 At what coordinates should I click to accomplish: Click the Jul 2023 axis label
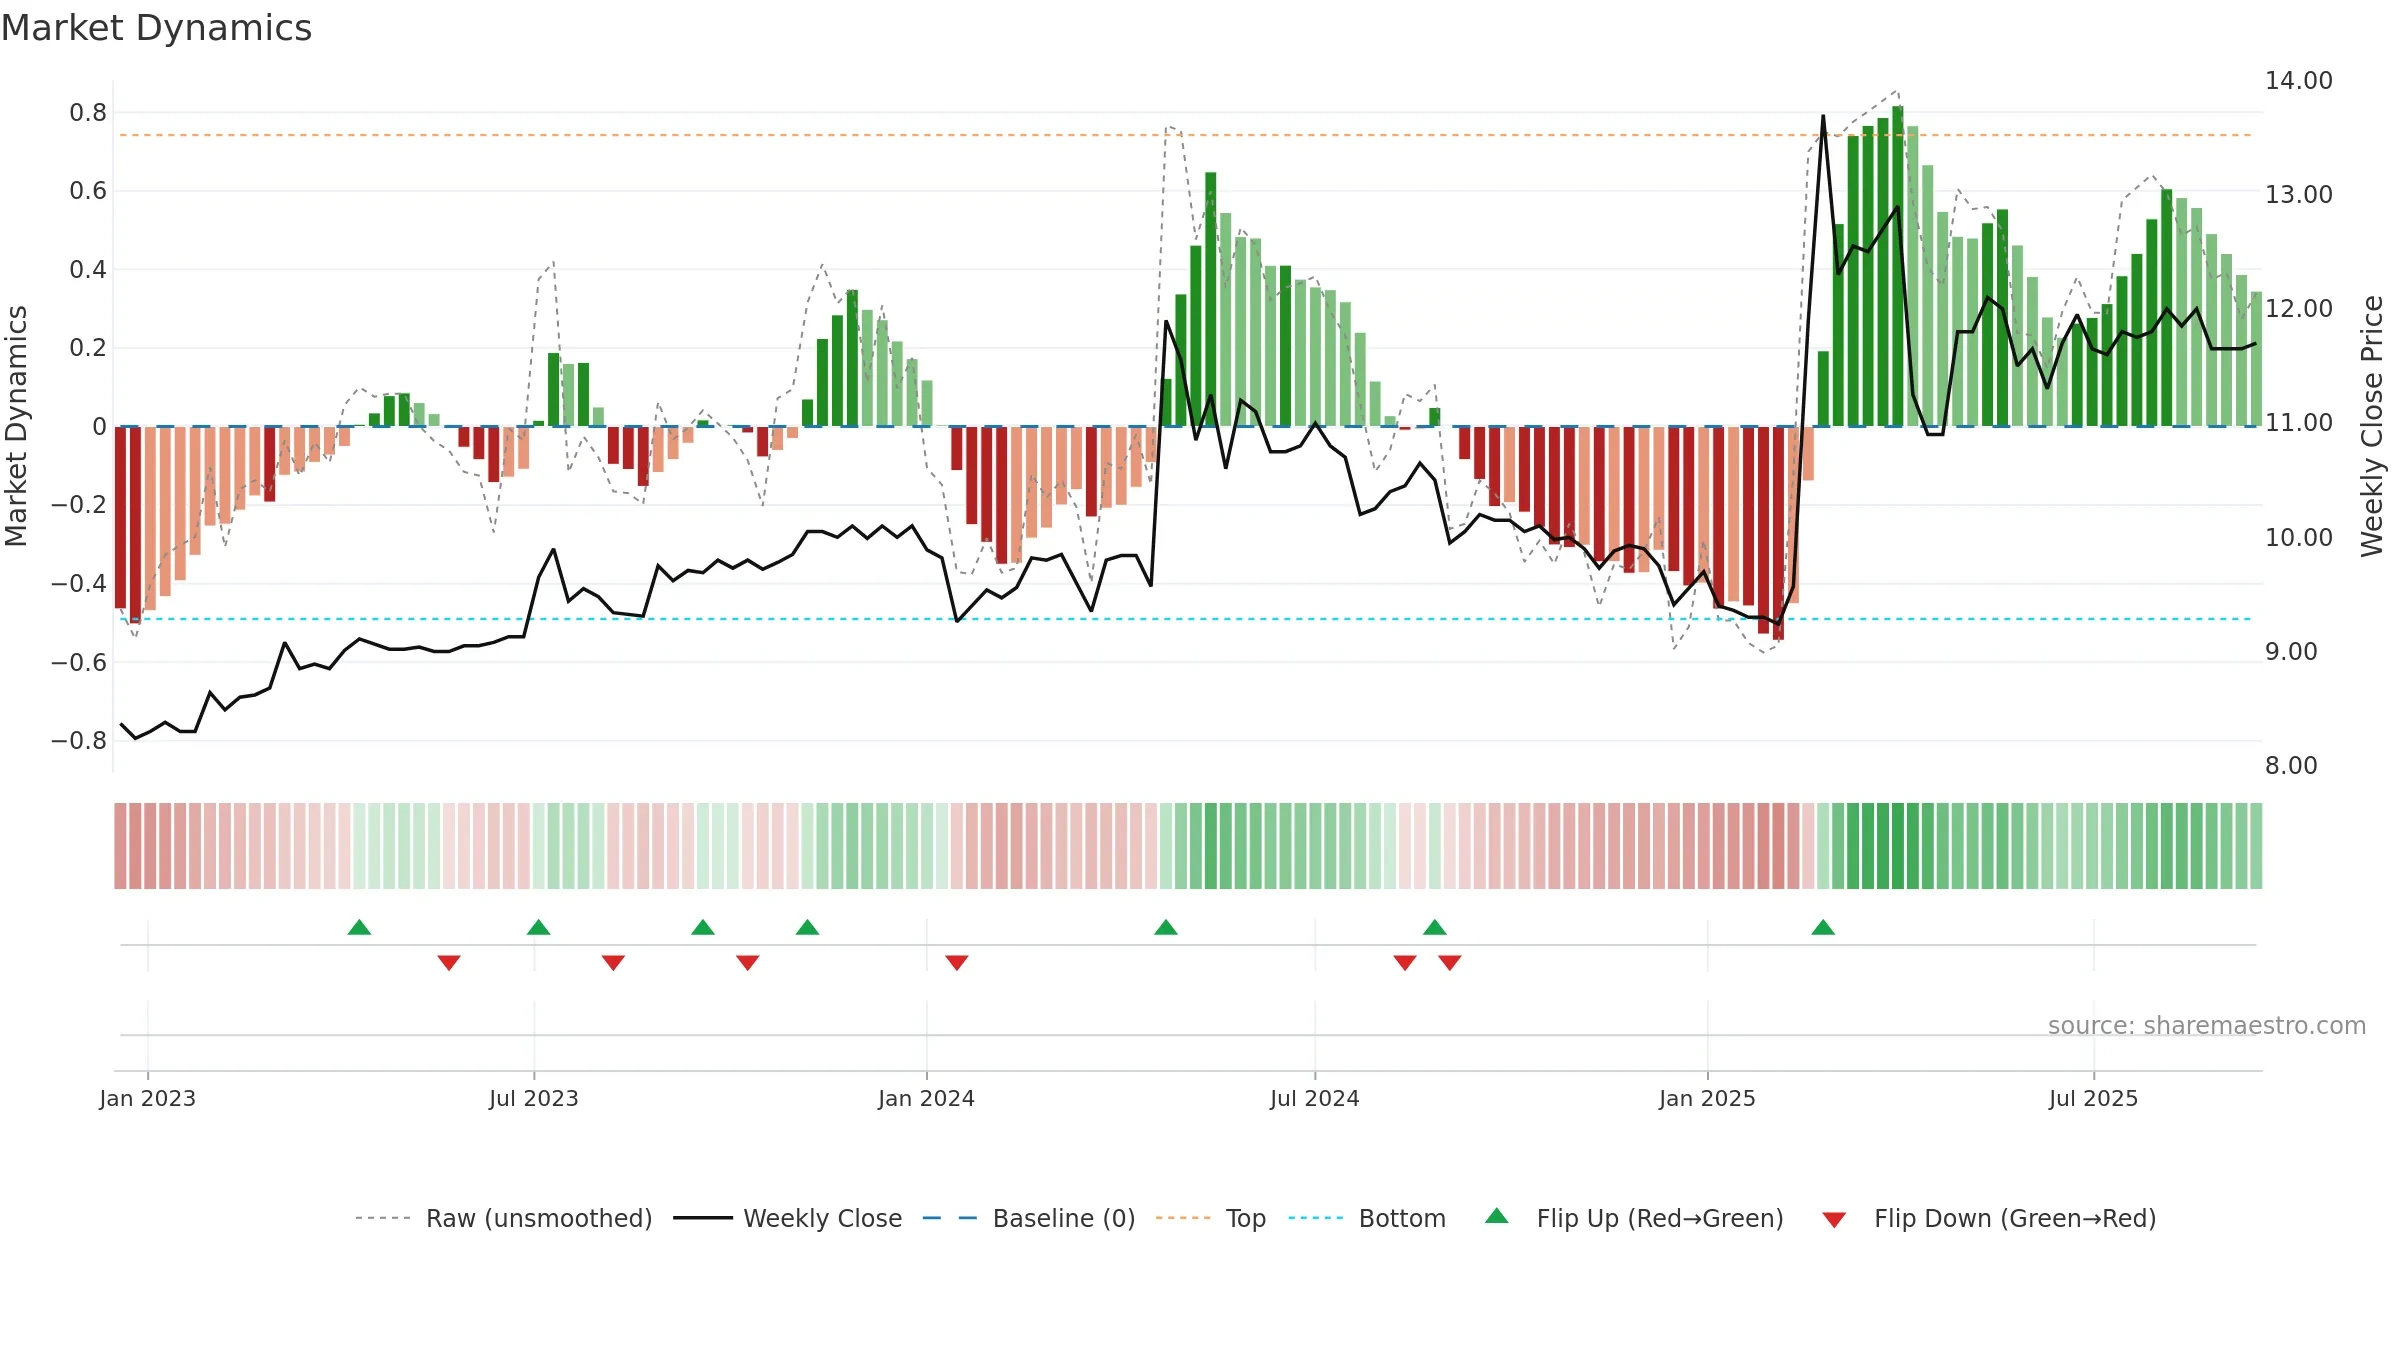(534, 1098)
